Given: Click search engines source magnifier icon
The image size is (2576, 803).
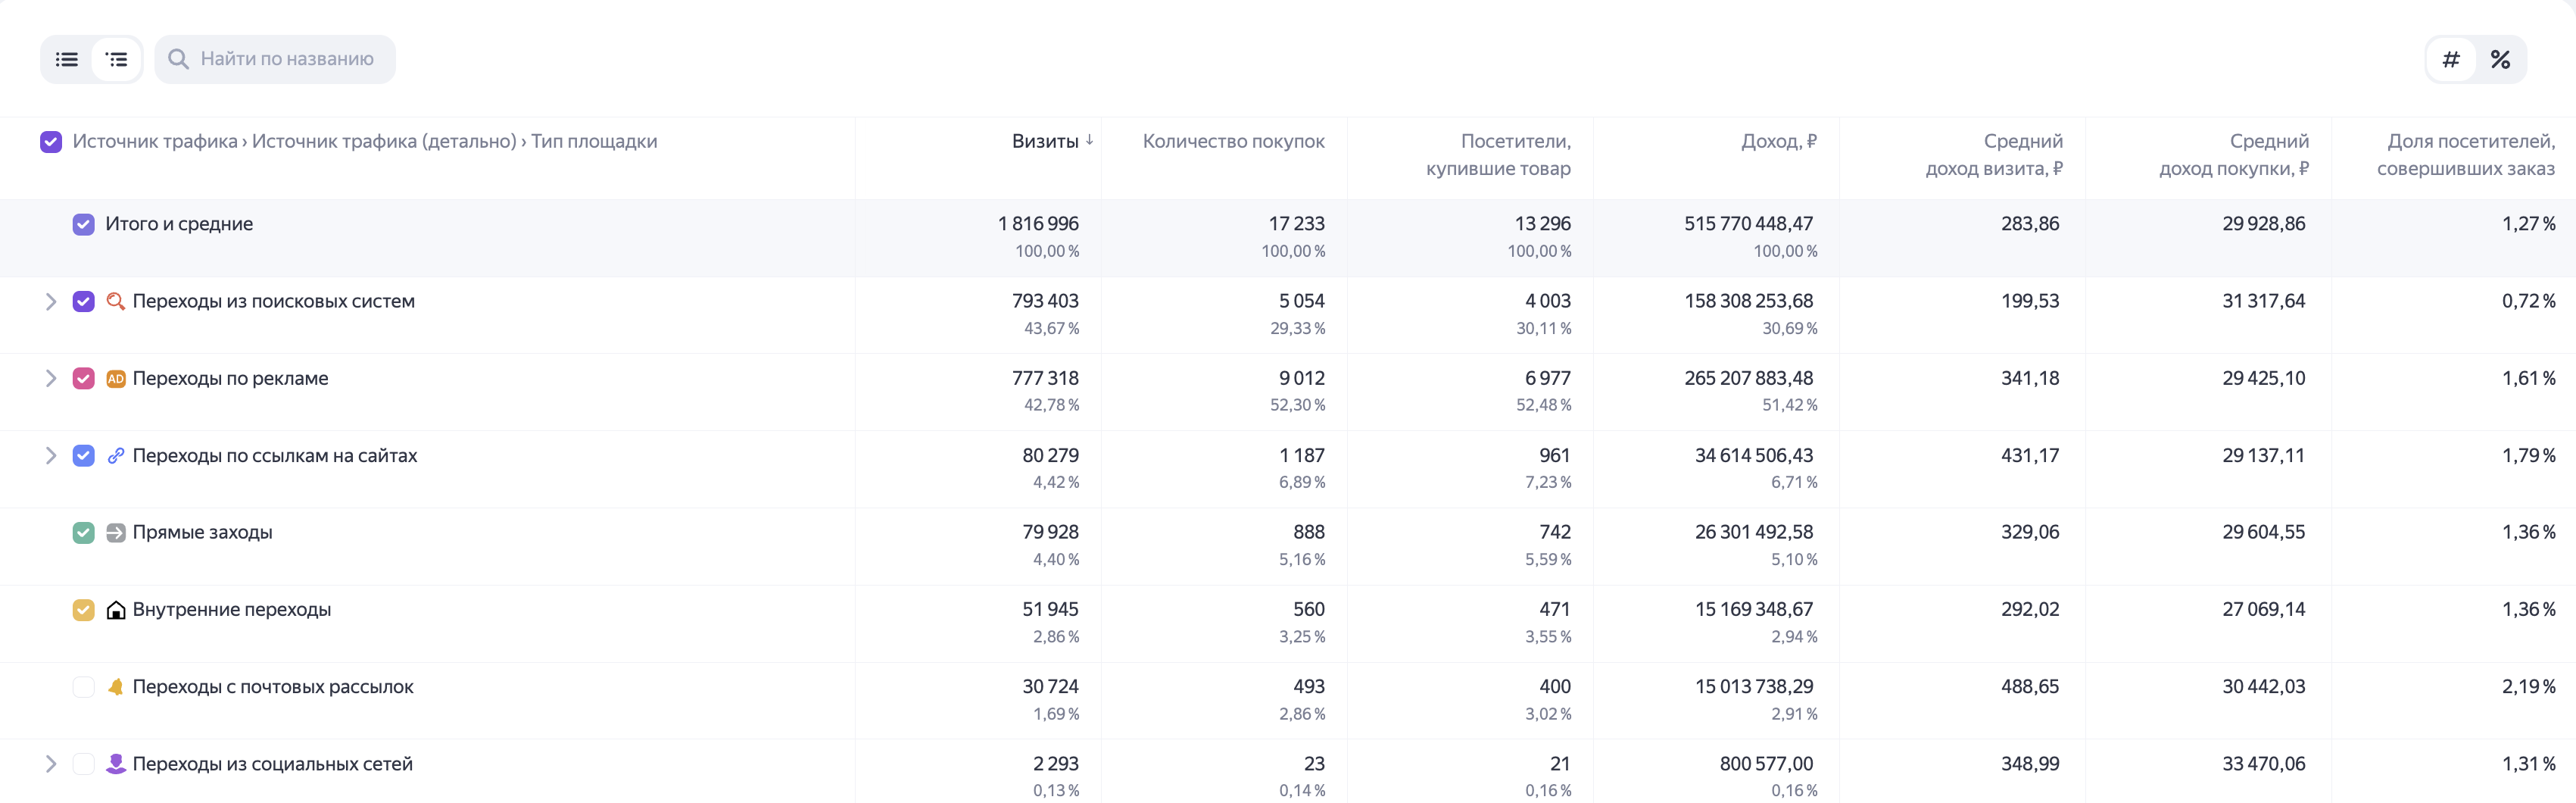Looking at the screenshot, I should pos(116,301).
